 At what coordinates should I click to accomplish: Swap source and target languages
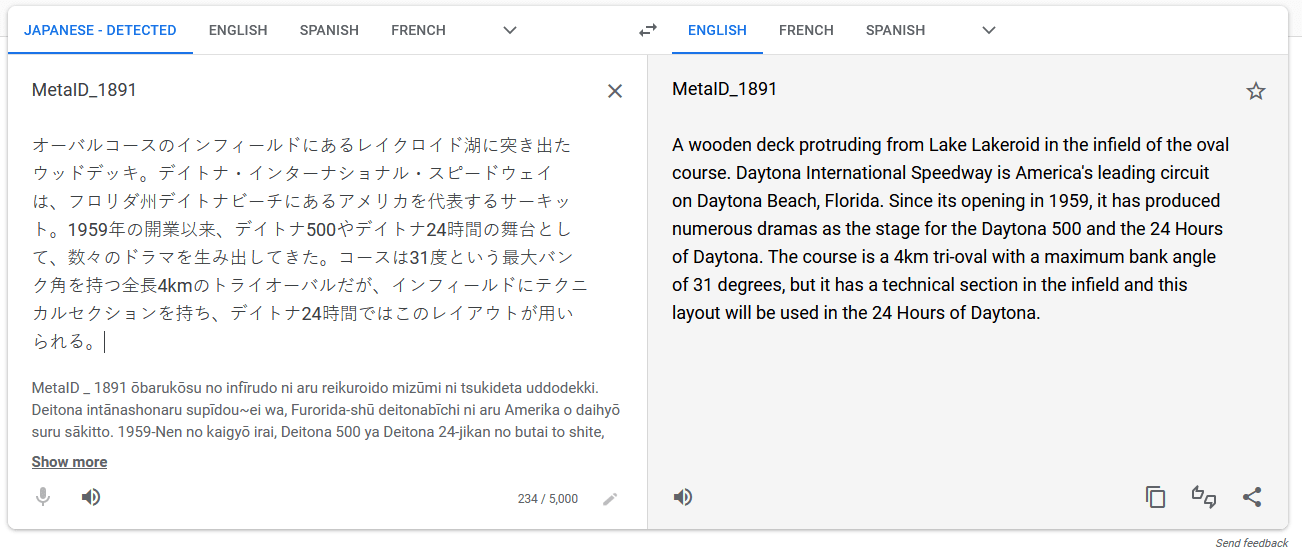click(x=648, y=30)
